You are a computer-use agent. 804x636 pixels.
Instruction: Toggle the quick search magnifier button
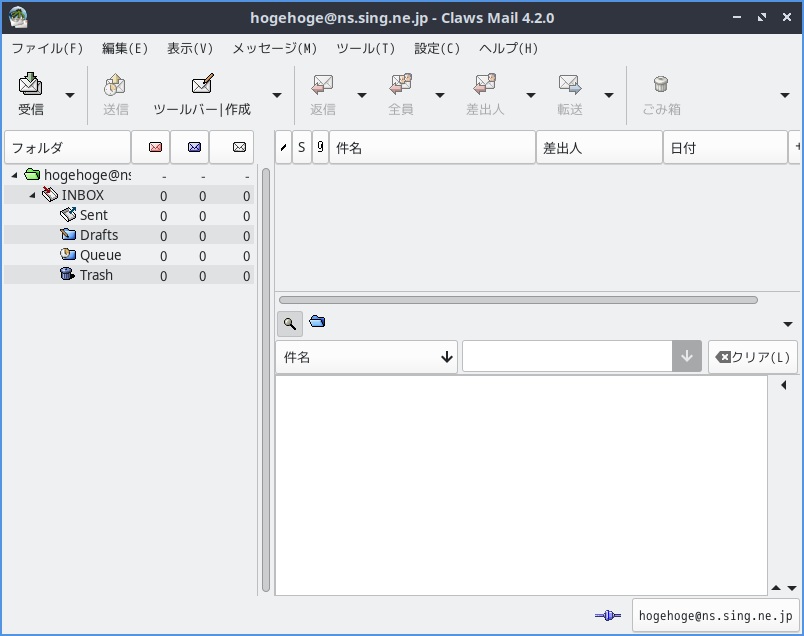click(290, 324)
